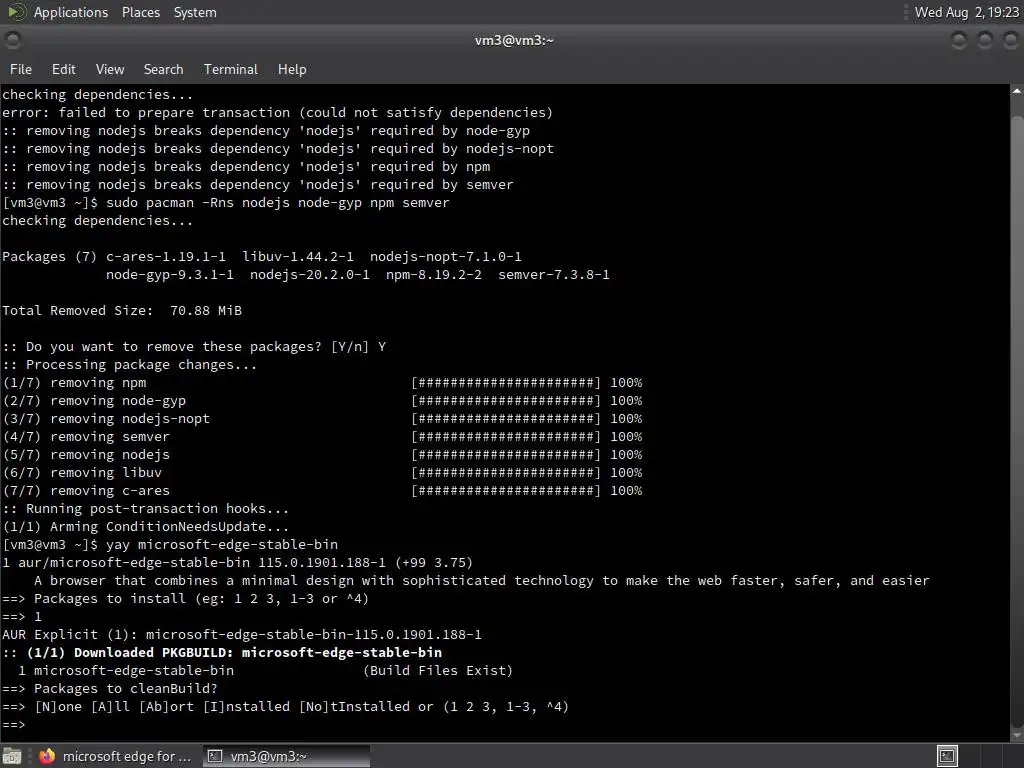Image resolution: width=1024 pixels, height=768 pixels.
Task: Click the scrollbar up arrow in terminal
Action: click(1017, 91)
